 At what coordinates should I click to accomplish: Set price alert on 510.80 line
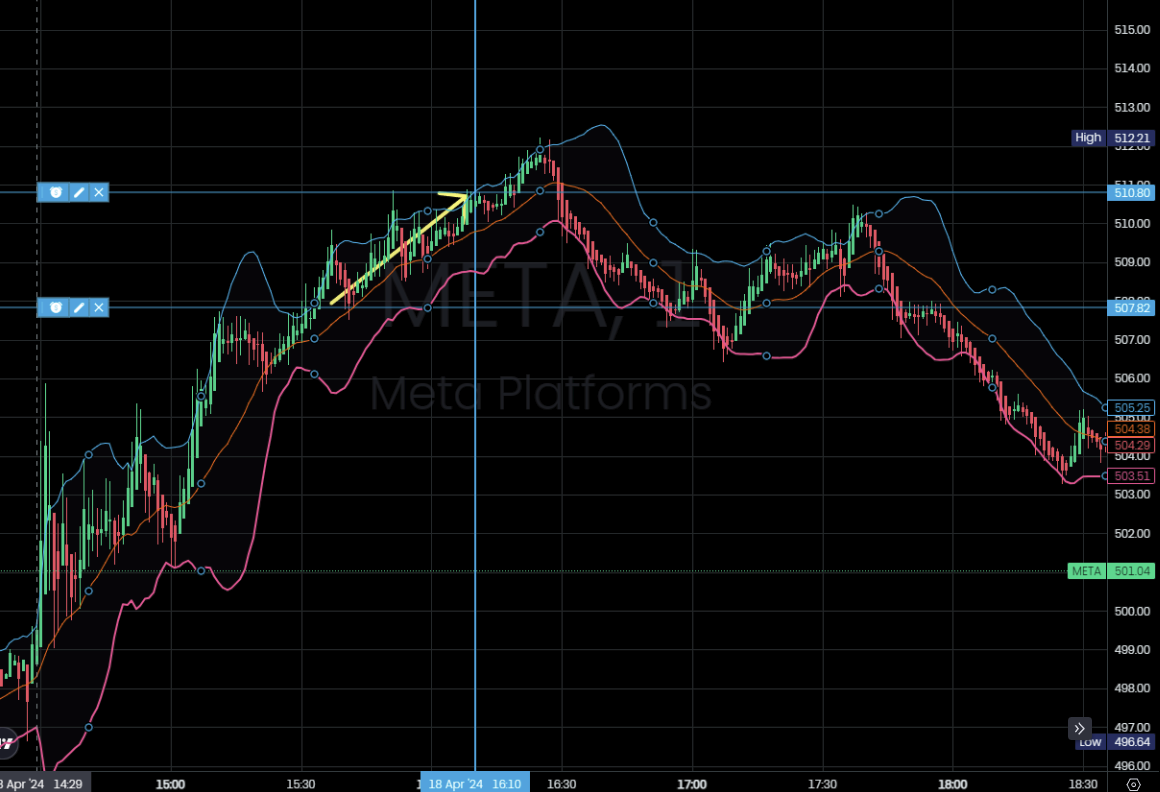click(56, 192)
